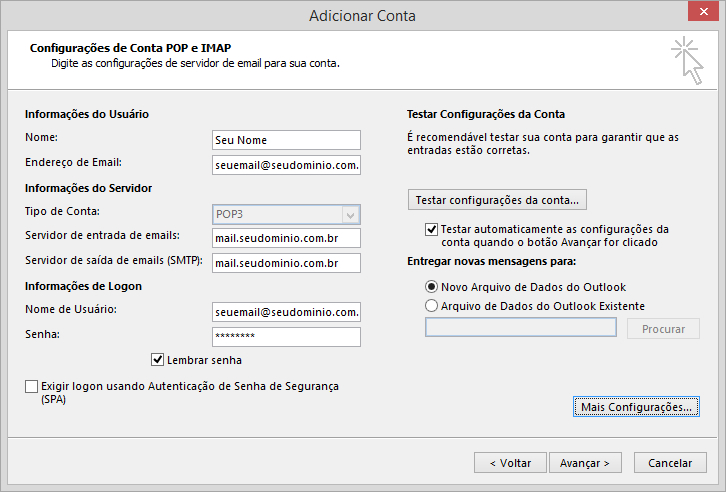Viewport: 726px width, 492px height.
Task: Open the Tipo de Conta POP3 dropdown
Action: click(286, 214)
